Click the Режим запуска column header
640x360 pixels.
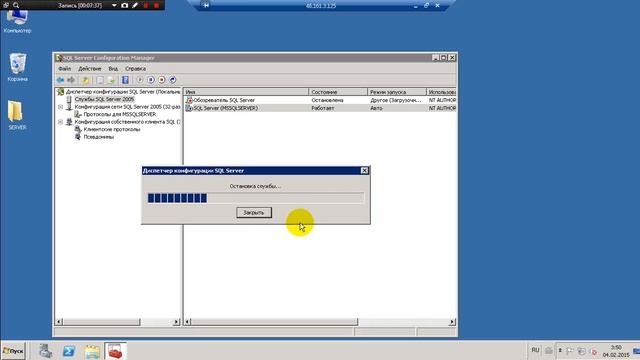pos(397,92)
